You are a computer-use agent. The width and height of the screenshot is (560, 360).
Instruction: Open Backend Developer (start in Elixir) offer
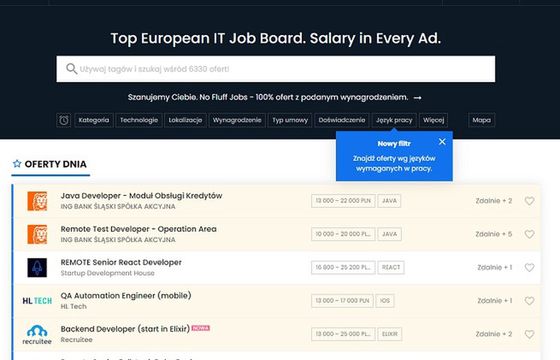coord(125,329)
